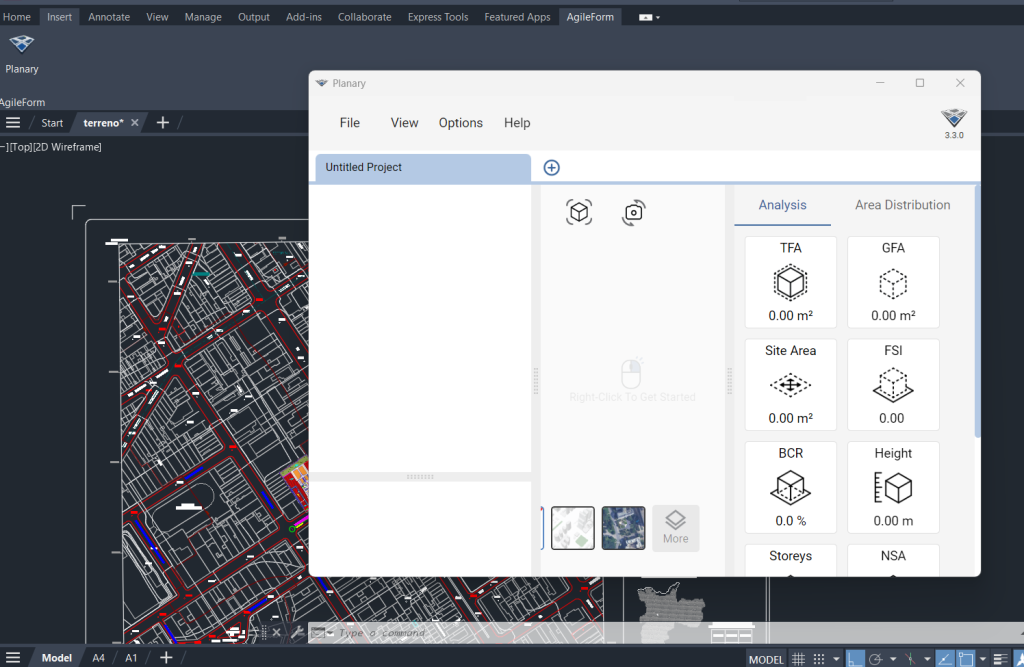Click the GFA dashed cube card
Viewport: 1024px width, 667px height.
tap(893, 282)
